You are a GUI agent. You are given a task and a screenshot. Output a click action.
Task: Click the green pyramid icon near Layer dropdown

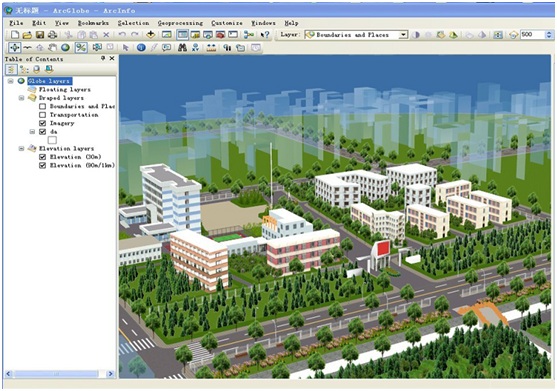click(453, 35)
